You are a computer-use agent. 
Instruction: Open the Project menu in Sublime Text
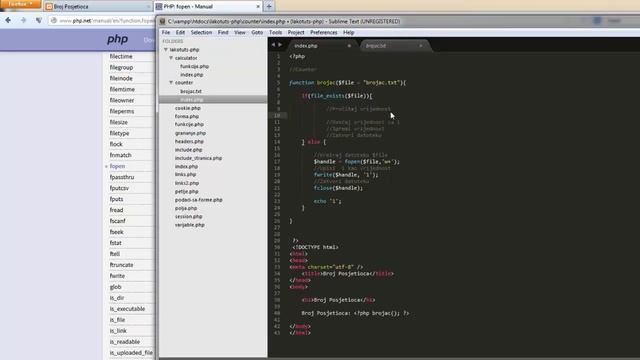(296, 32)
